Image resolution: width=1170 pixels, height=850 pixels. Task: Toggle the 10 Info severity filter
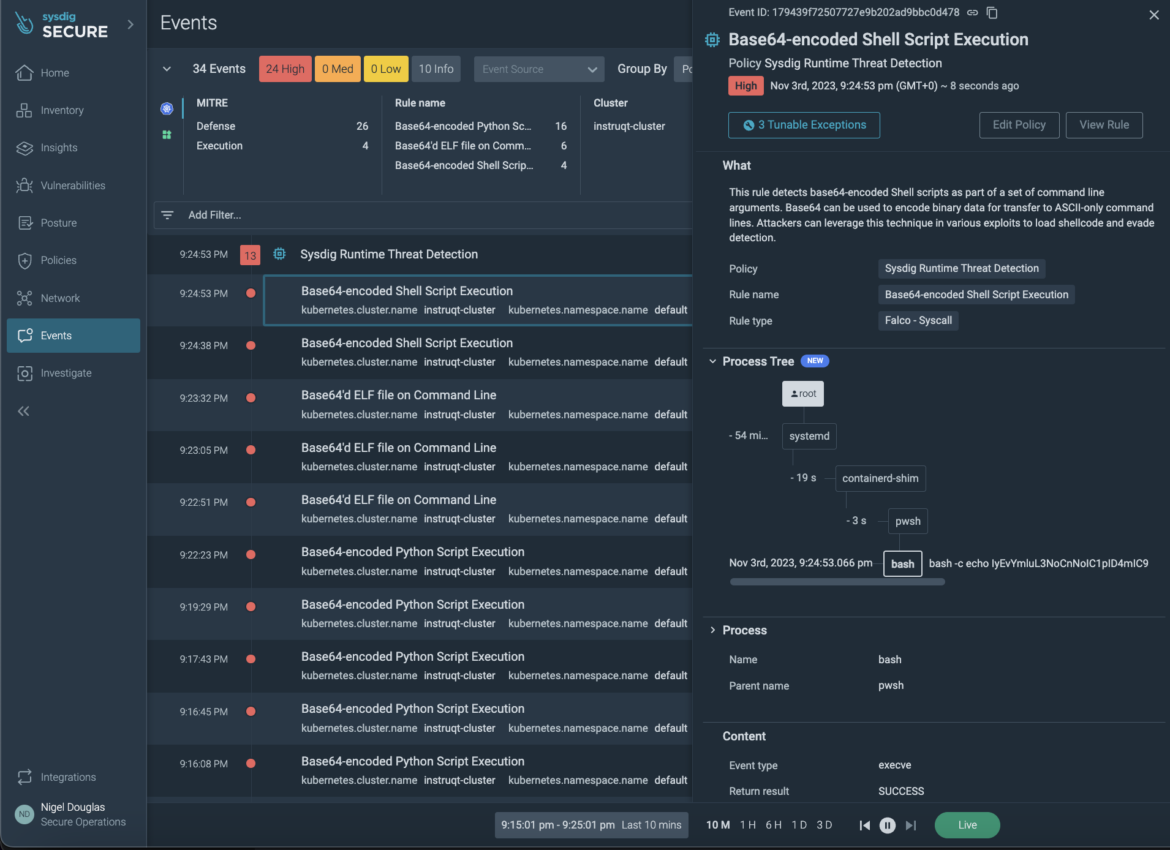point(436,69)
